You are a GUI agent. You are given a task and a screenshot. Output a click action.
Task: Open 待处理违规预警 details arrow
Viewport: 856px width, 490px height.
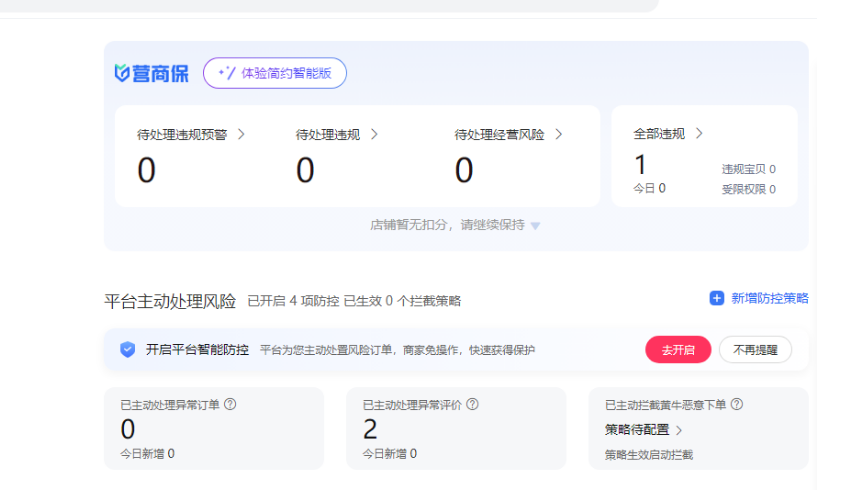pos(241,134)
